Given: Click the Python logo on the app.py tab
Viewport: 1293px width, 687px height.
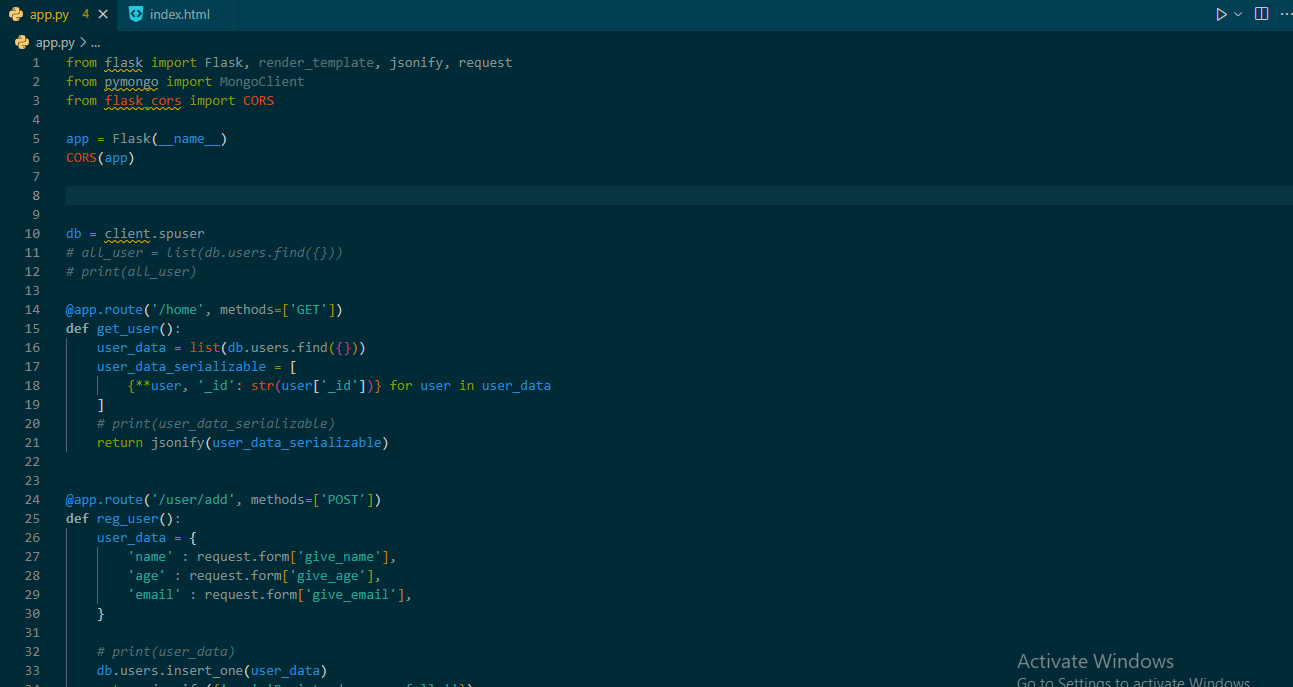Looking at the screenshot, I should (x=16, y=14).
